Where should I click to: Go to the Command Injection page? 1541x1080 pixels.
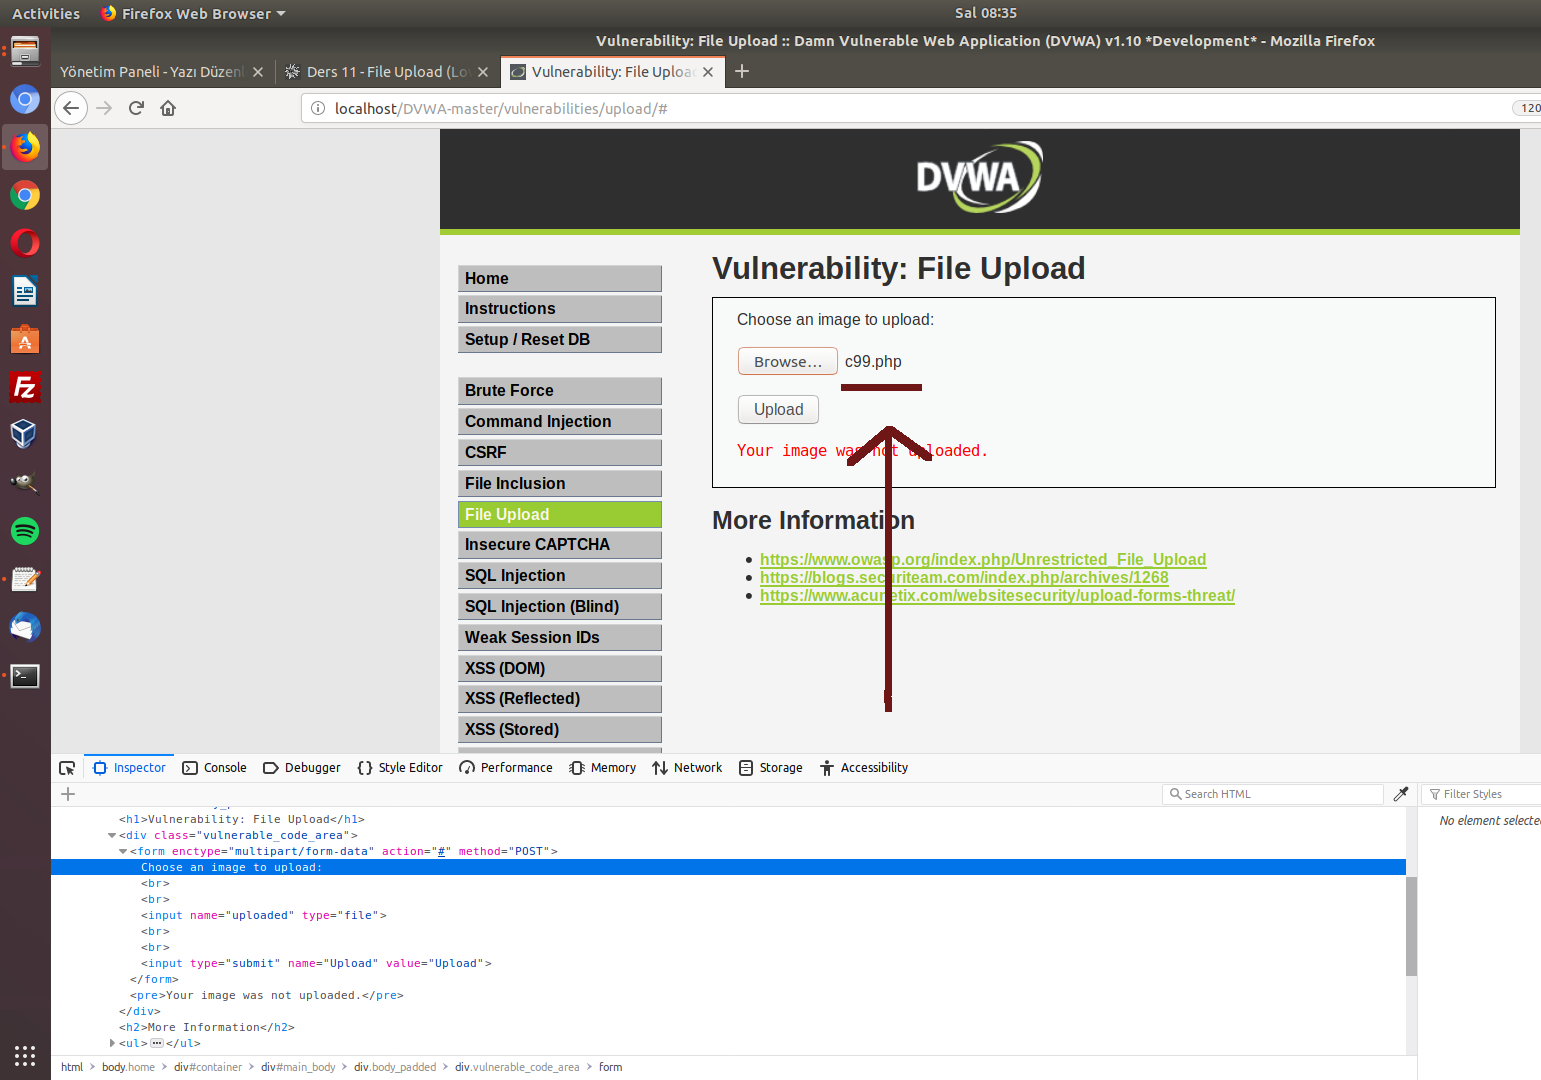(560, 421)
